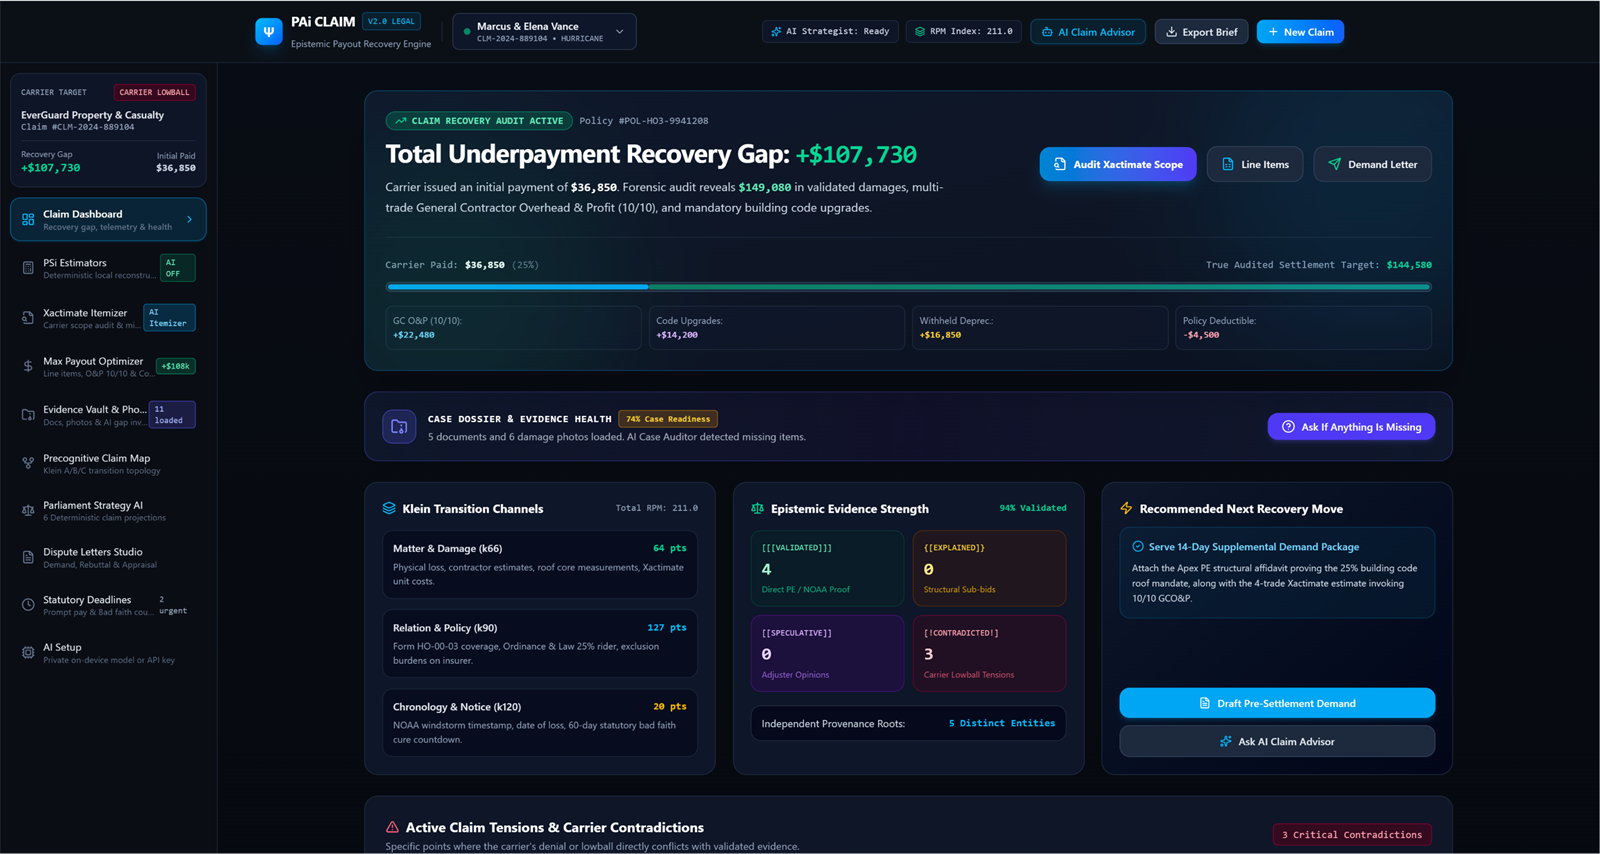Click the 3 Critical Contradictions badge
Image resolution: width=1600 pixels, height=854 pixels.
pyautogui.click(x=1352, y=834)
